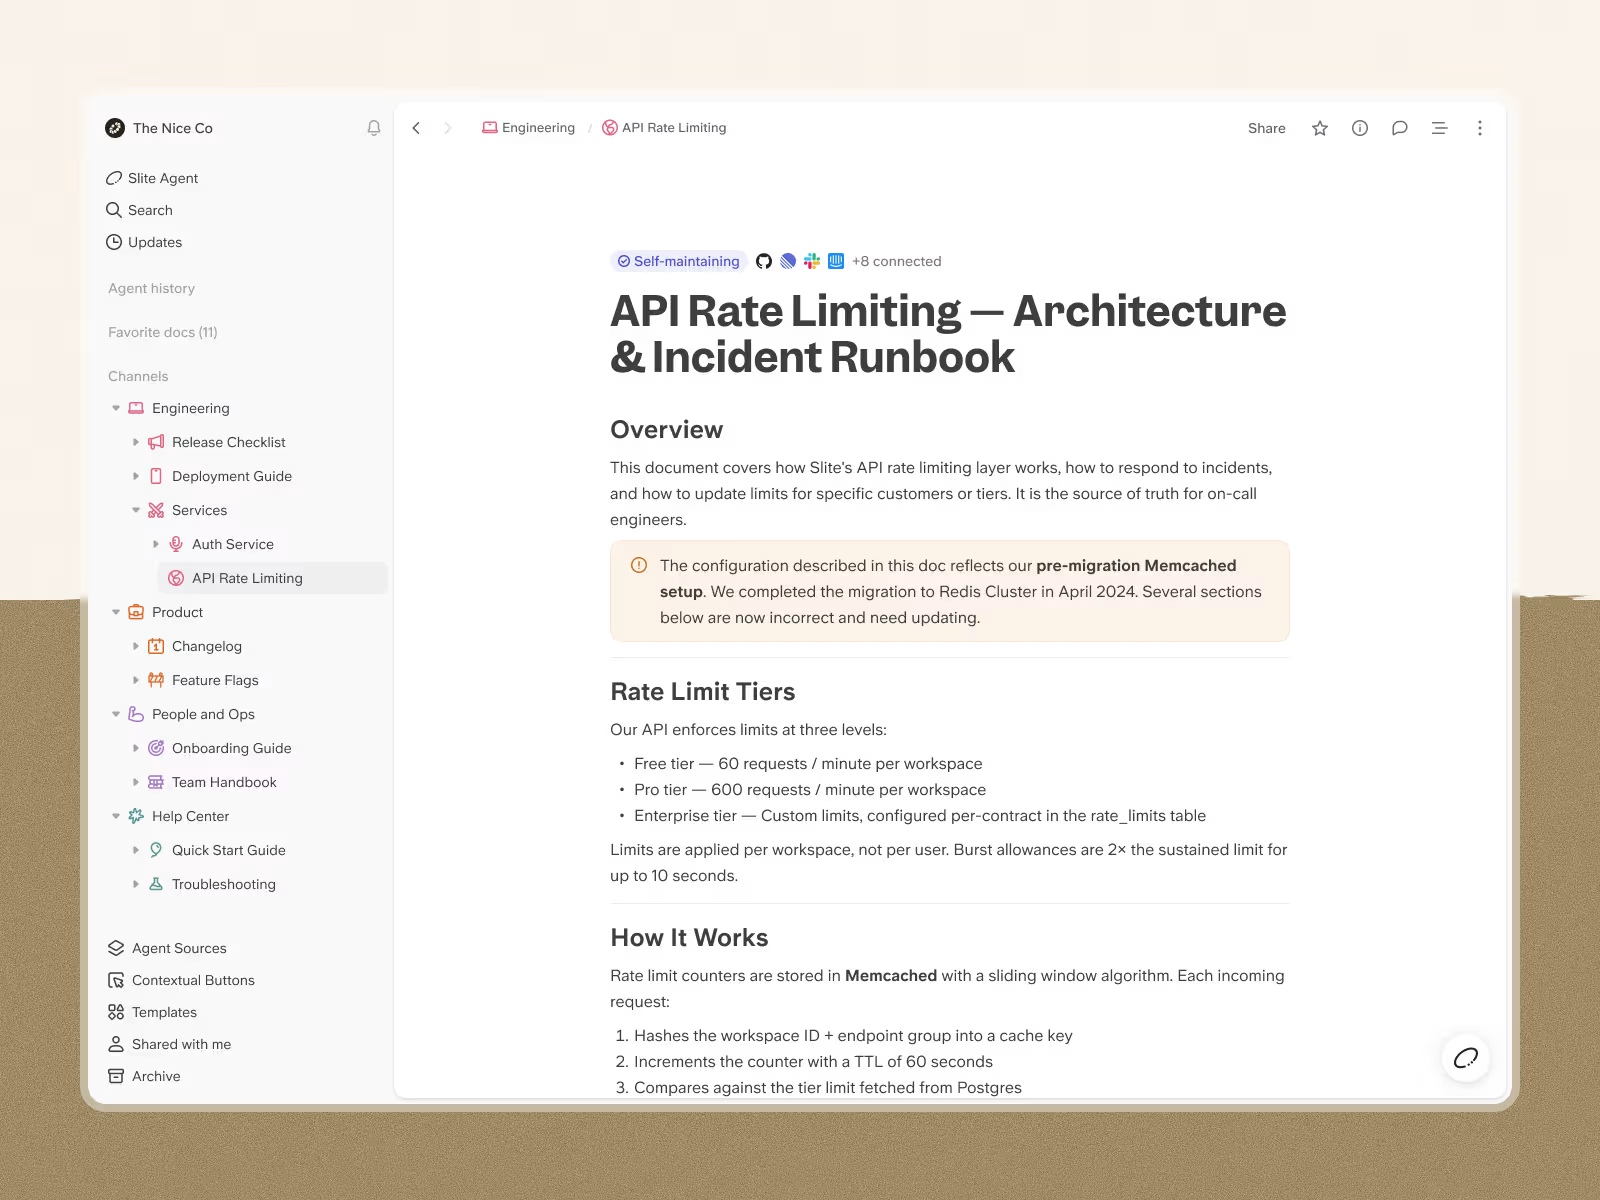Open Shared with me

tap(169, 1044)
